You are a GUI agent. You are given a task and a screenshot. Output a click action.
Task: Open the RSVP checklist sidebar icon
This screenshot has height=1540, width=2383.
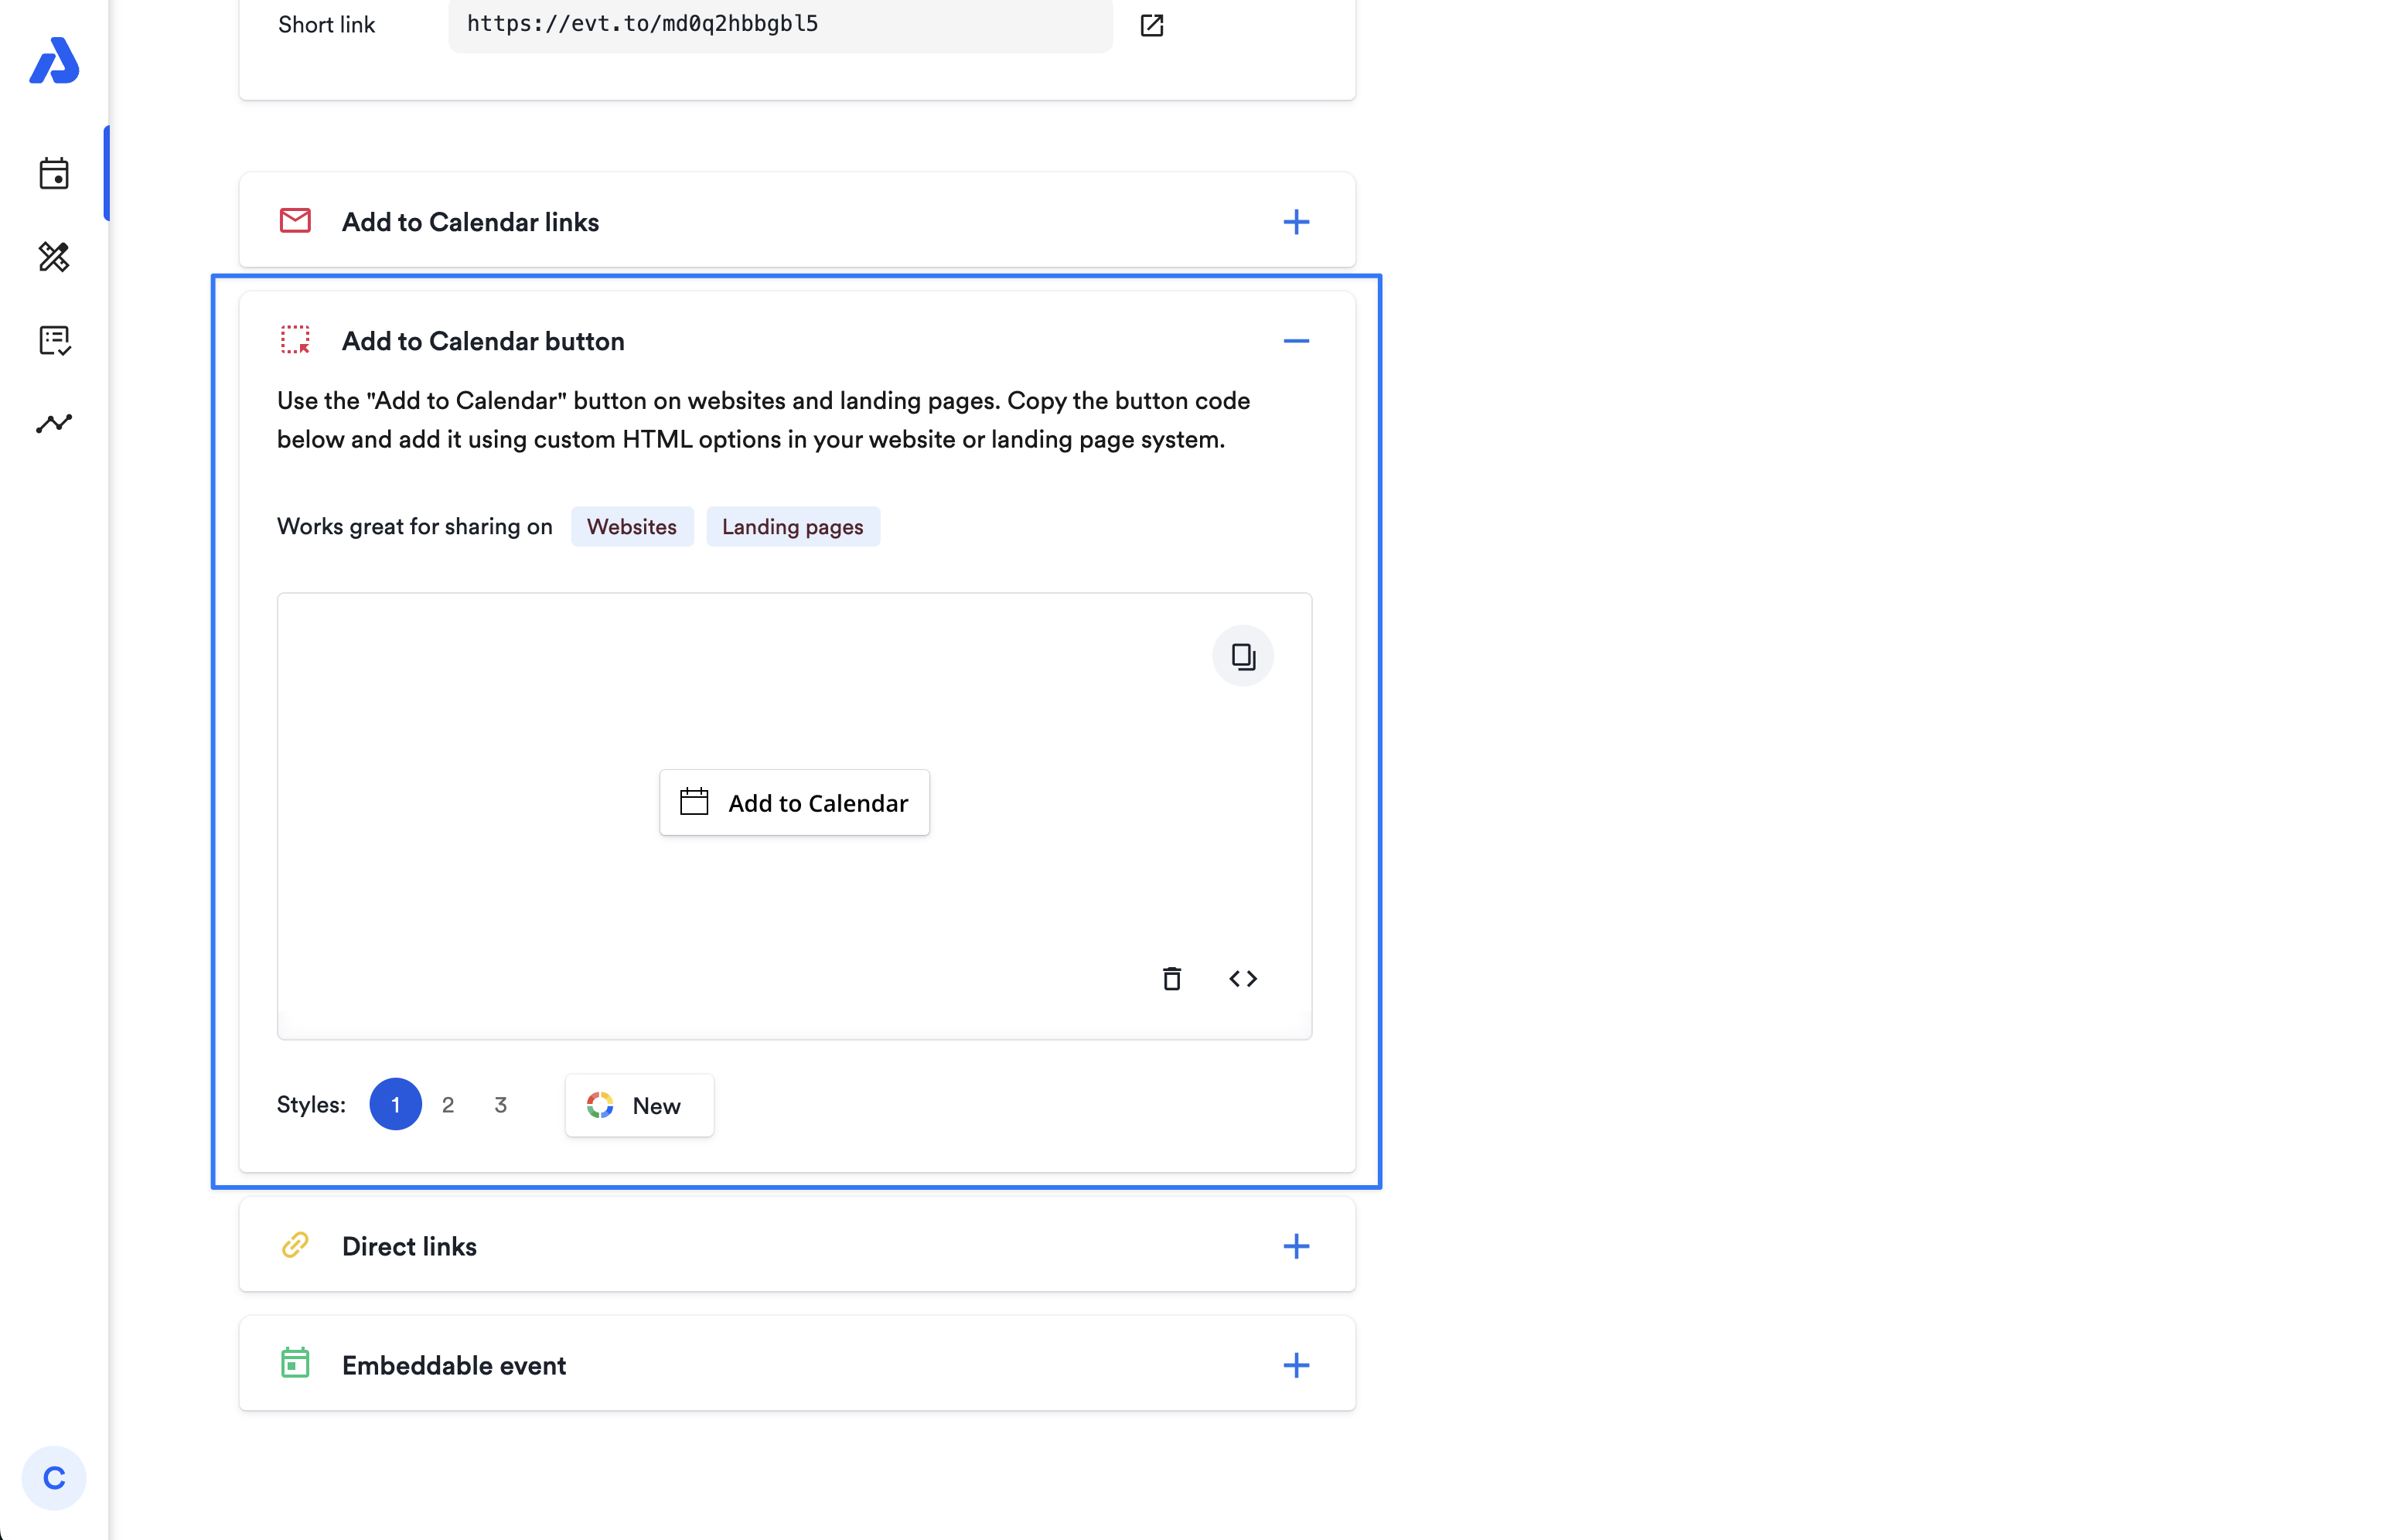pos(54,340)
